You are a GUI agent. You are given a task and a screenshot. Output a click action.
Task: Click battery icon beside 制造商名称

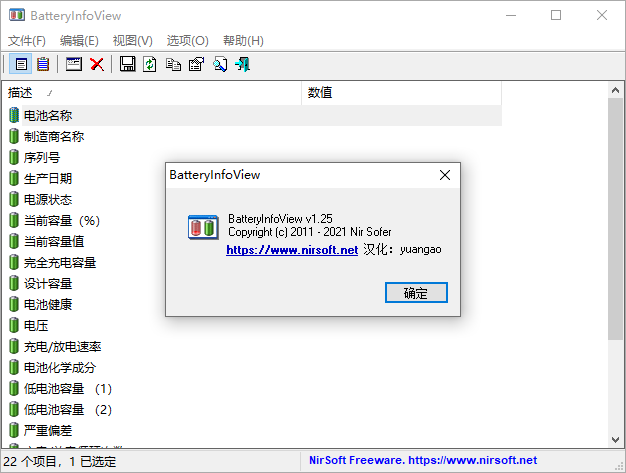pos(14,137)
